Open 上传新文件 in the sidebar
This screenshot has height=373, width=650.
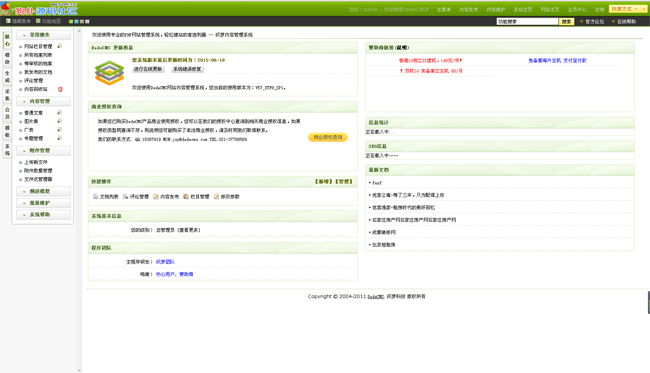[x=36, y=162]
